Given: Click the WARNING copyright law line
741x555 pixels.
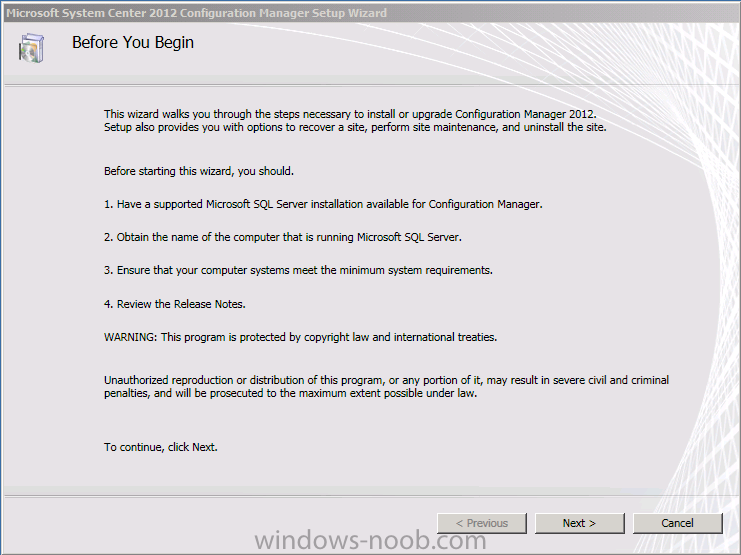Looking at the screenshot, I should (x=301, y=337).
